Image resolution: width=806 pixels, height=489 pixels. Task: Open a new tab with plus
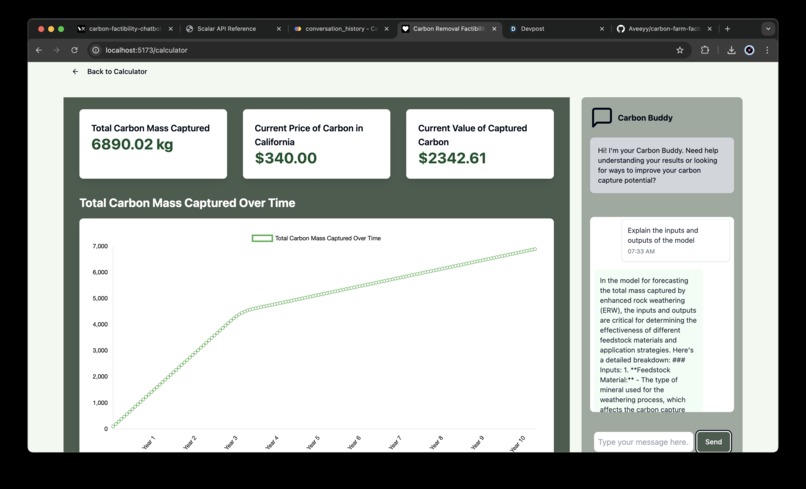[x=727, y=29]
